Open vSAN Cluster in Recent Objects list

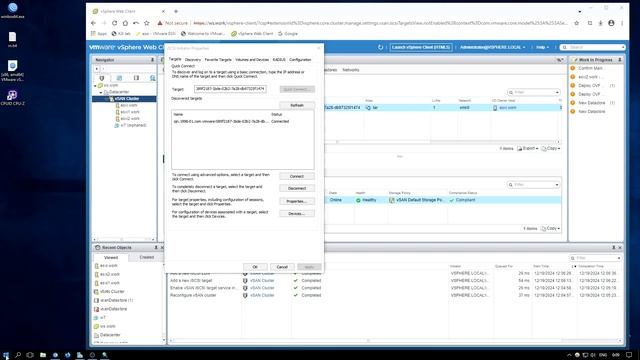[112, 291]
